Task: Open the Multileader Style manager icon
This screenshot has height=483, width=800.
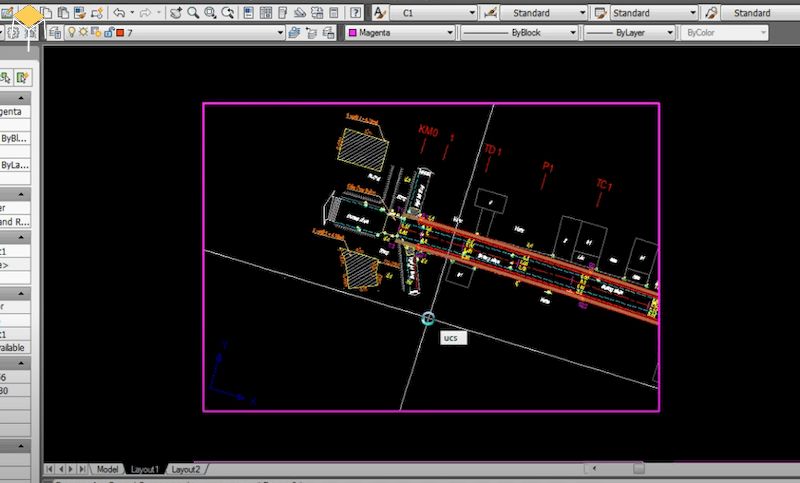Action: pos(711,12)
